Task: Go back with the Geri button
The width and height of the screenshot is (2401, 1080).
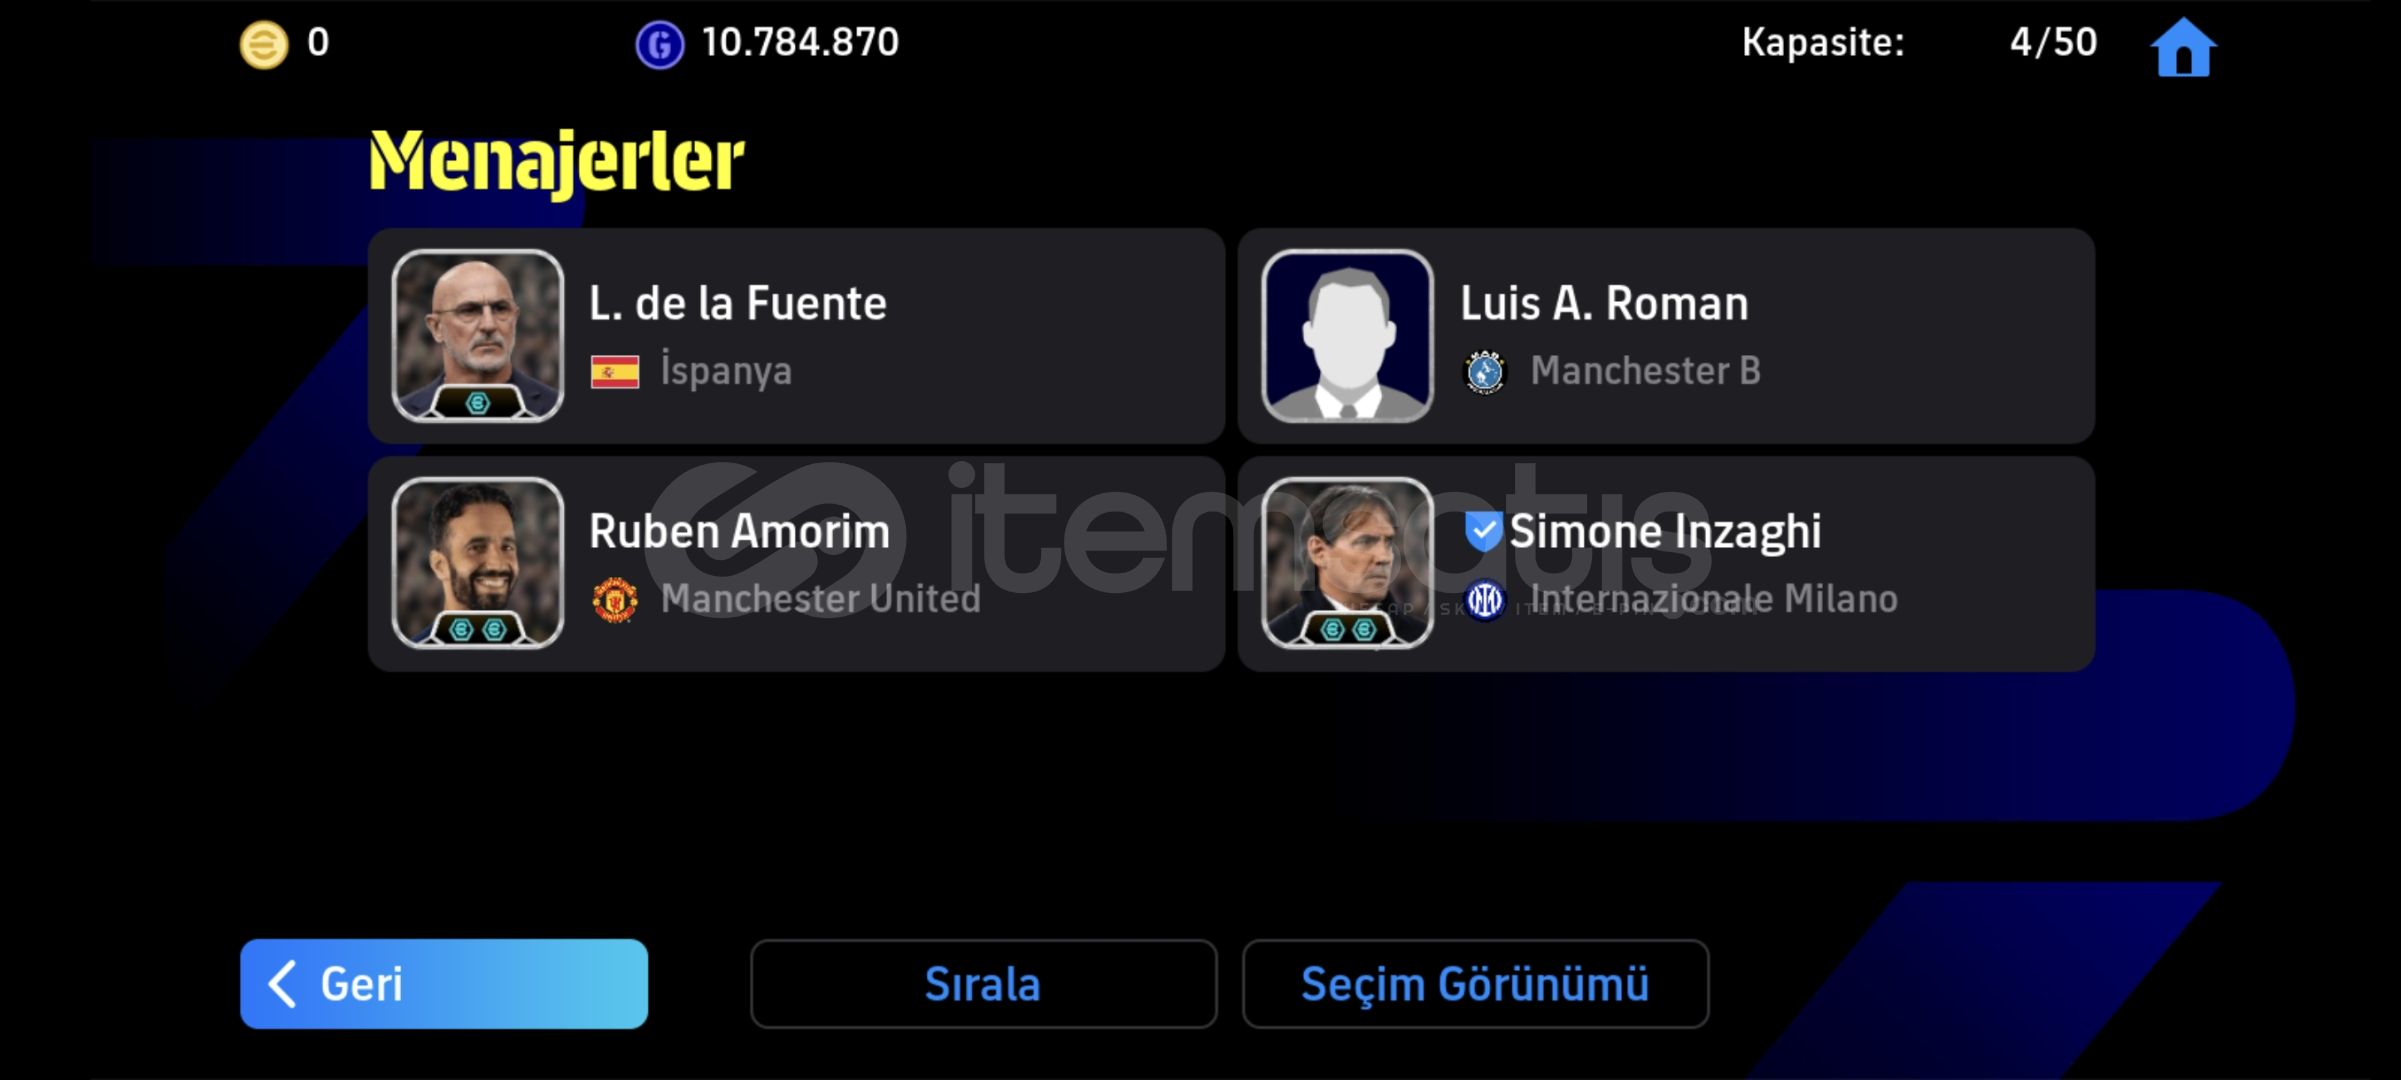Action: point(444,984)
